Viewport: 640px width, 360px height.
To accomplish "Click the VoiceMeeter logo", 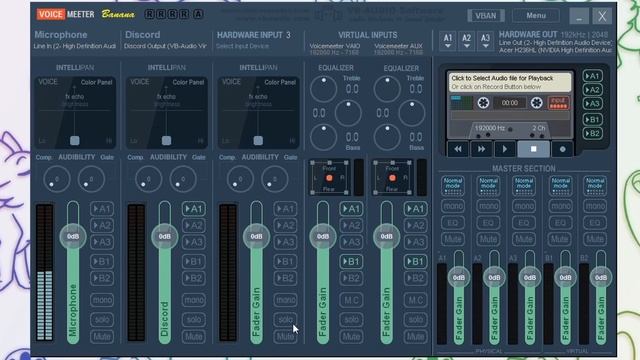I will 65,14.
